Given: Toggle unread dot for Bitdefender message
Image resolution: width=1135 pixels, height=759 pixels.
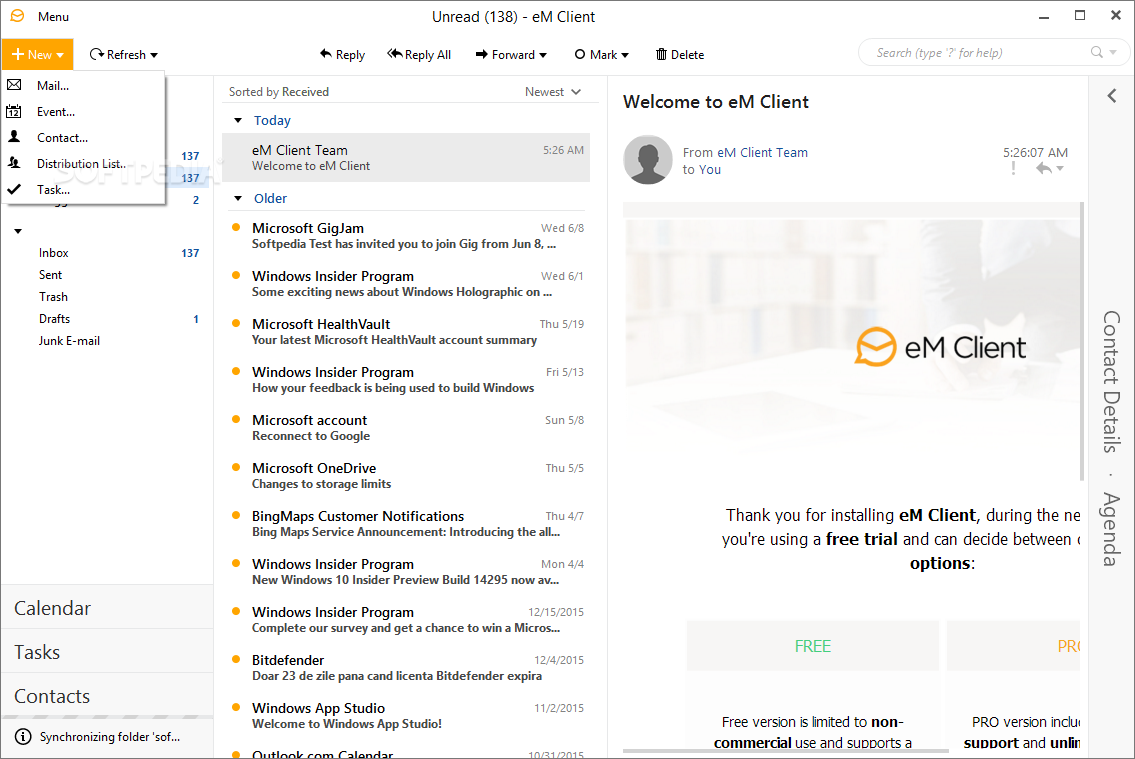Looking at the screenshot, I should (236, 659).
